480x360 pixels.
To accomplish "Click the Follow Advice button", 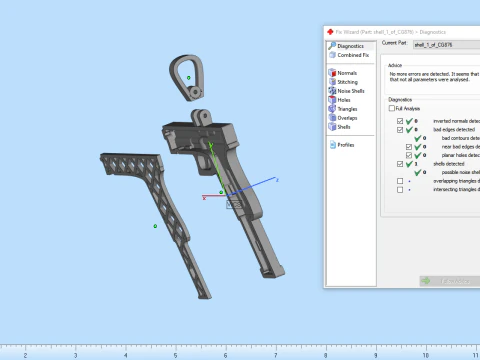I will [x=450, y=281].
